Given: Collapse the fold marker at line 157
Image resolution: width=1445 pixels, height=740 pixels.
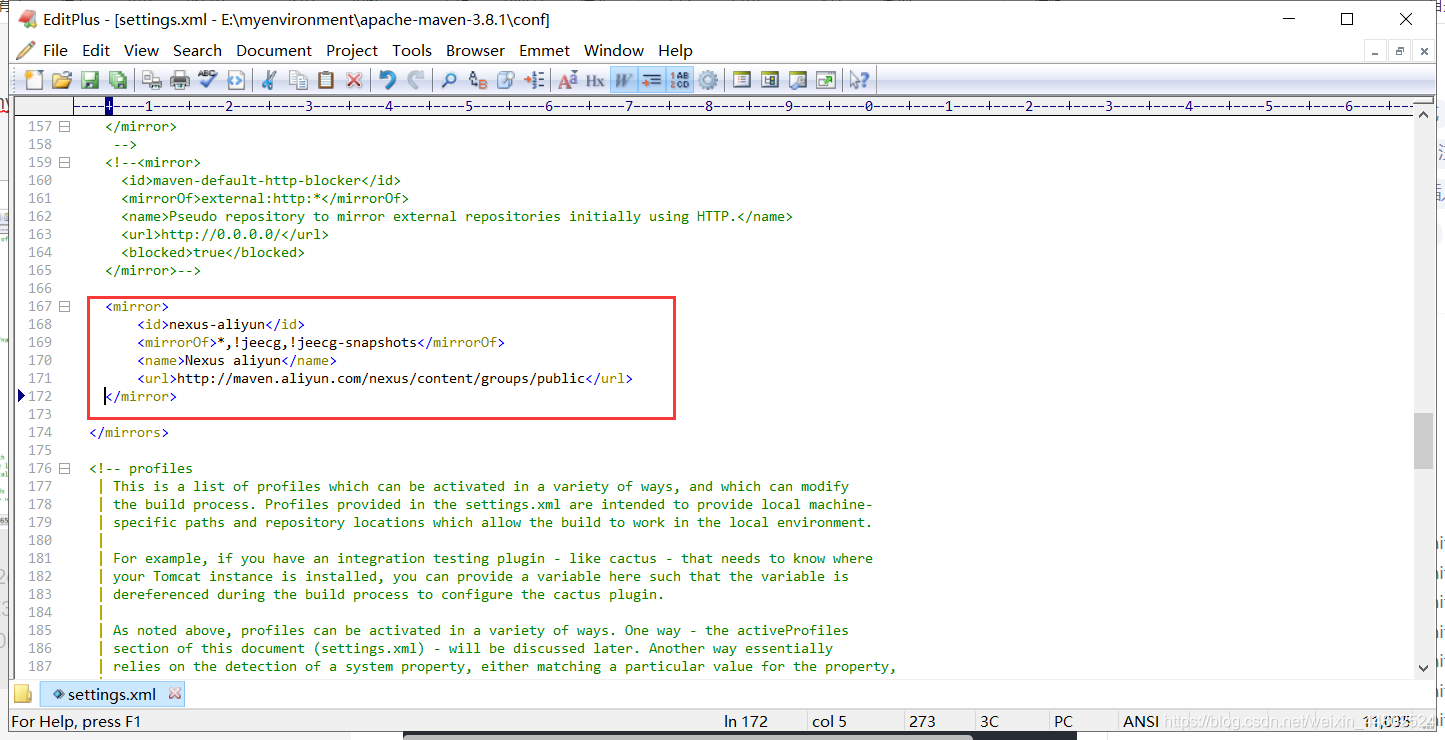Looking at the screenshot, I should (x=65, y=127).
